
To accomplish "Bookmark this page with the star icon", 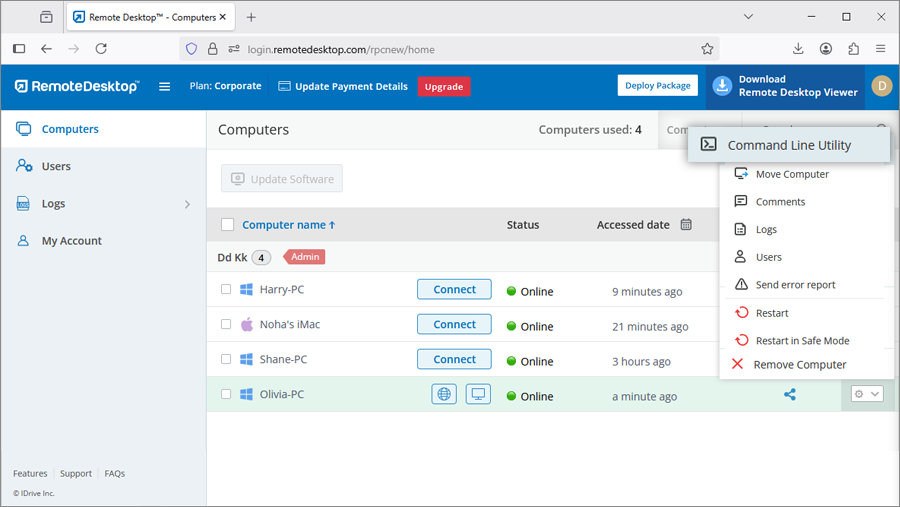I will click(707, 49).
